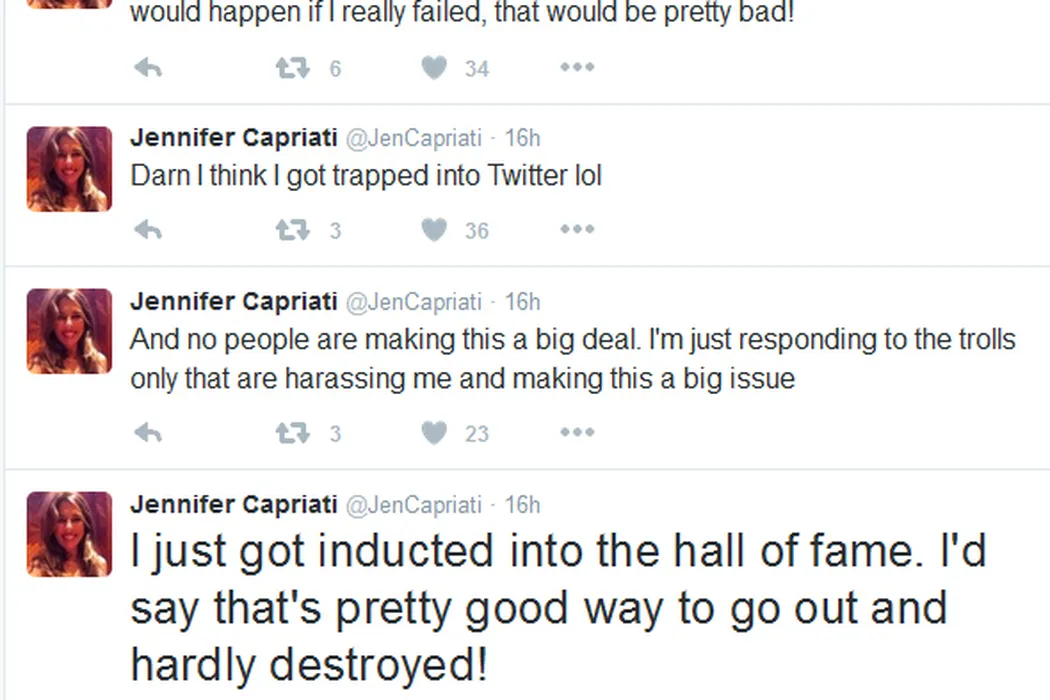This screenshot has width=1050, height=700.
Task: Reply to the 'trapped into Twitter' tweet
Action: coord(148,230)
